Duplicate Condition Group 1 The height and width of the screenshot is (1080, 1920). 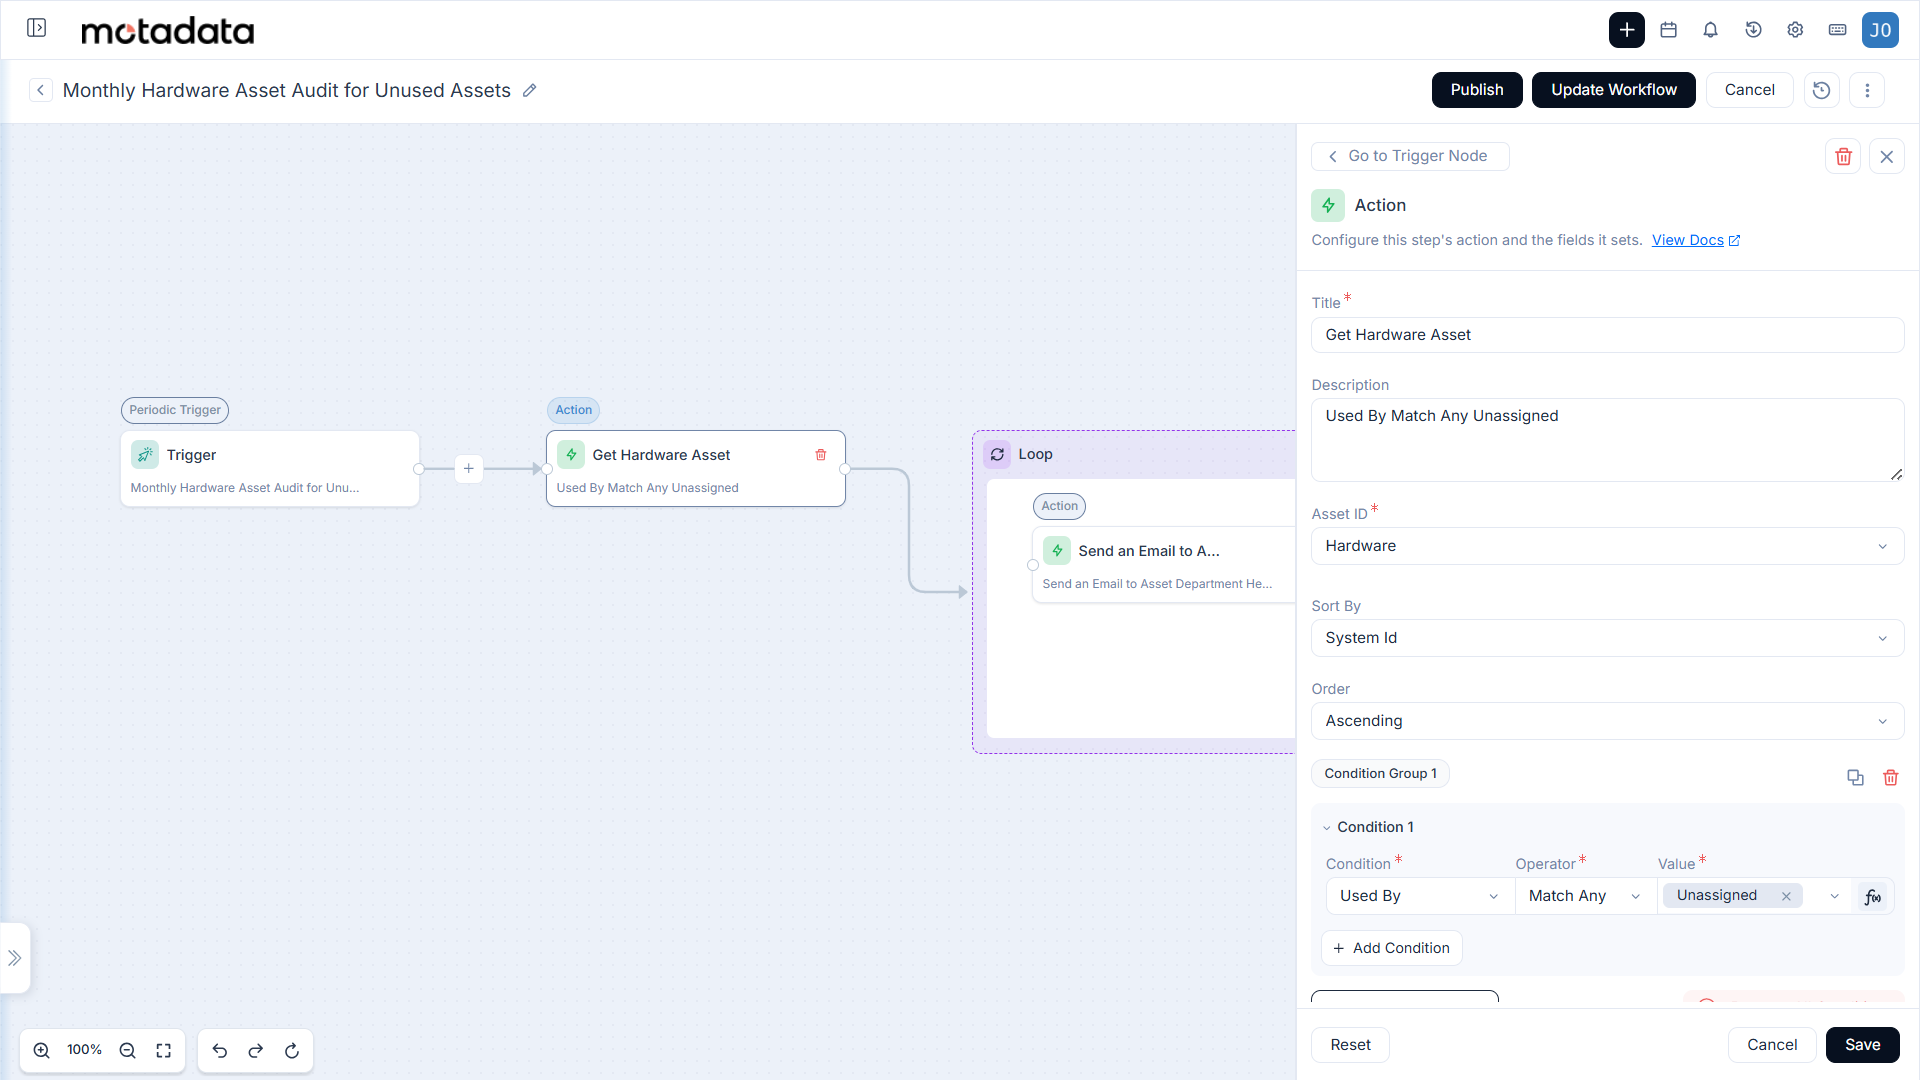1855,777
